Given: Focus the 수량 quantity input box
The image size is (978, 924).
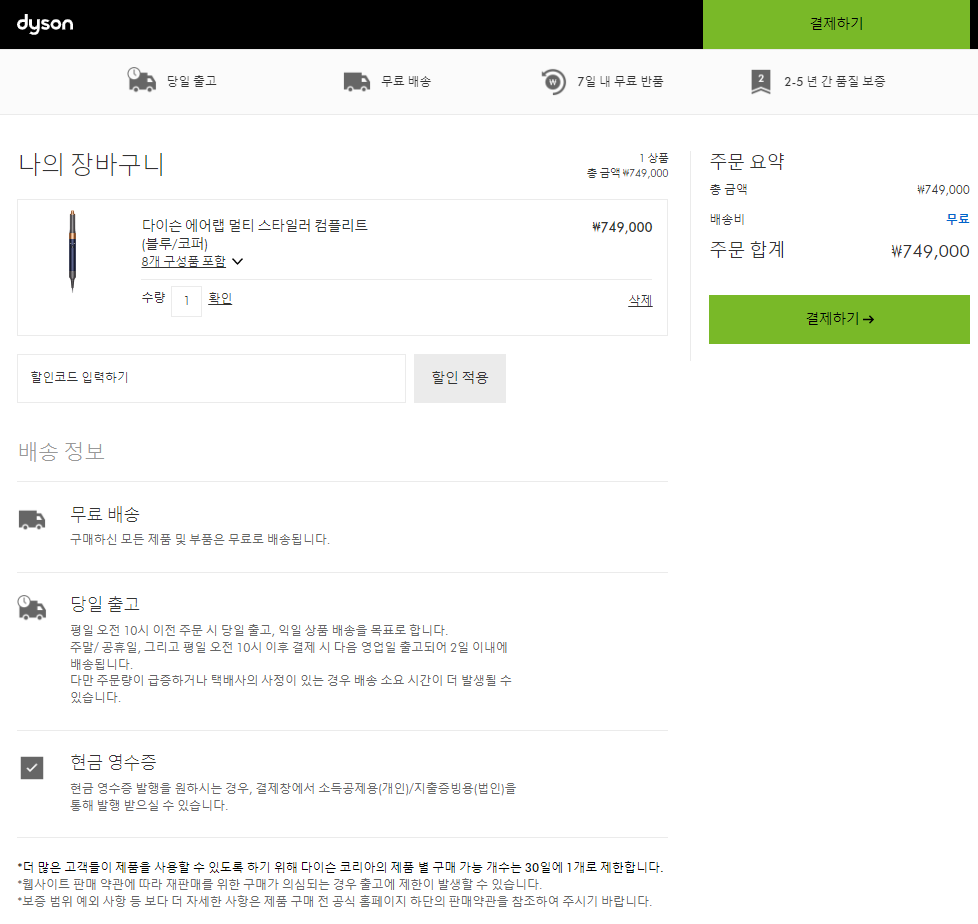Looking at the screenshot, I should tap(186, 301).
